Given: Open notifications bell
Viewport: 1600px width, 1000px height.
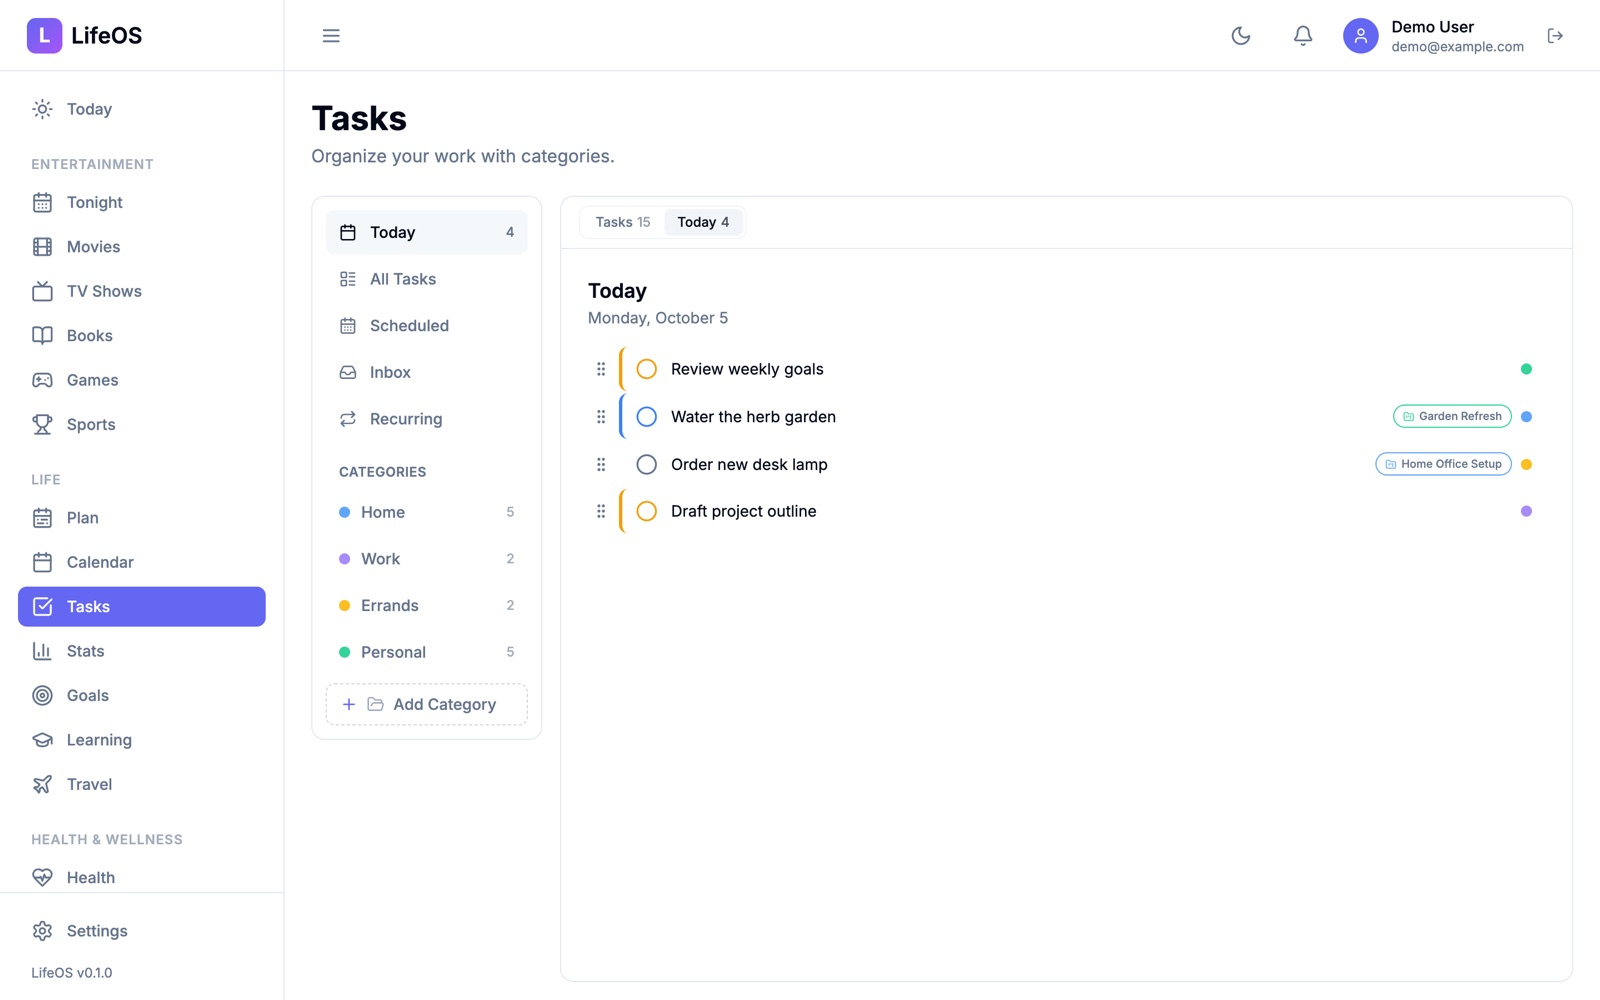Looking at the screenshot, I should pyautogui.click(x=1303, y=36).
